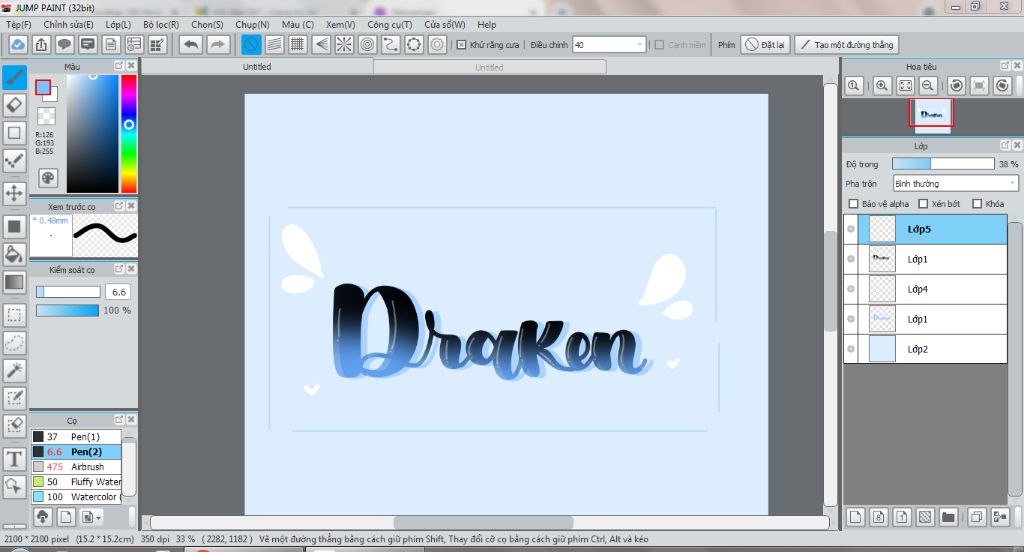
Task: Toggle visibility of Lớp4 layer
Action: pos(851,289)
